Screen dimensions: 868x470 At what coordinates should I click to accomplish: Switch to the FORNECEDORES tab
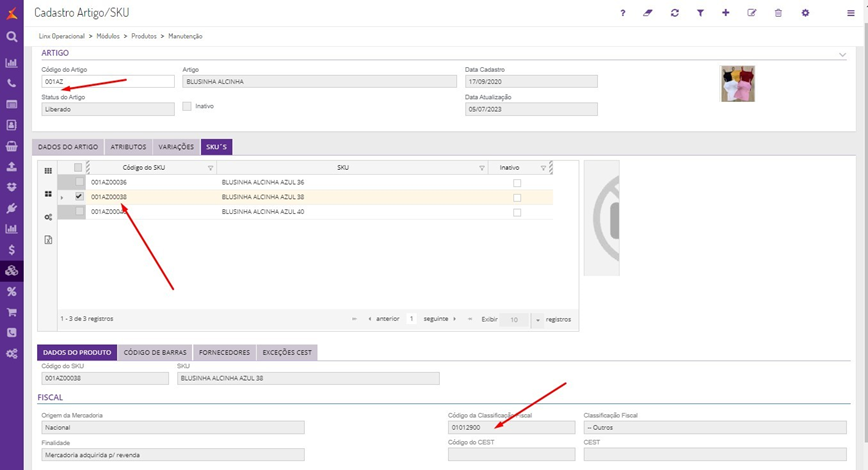(x=224, y=353)
